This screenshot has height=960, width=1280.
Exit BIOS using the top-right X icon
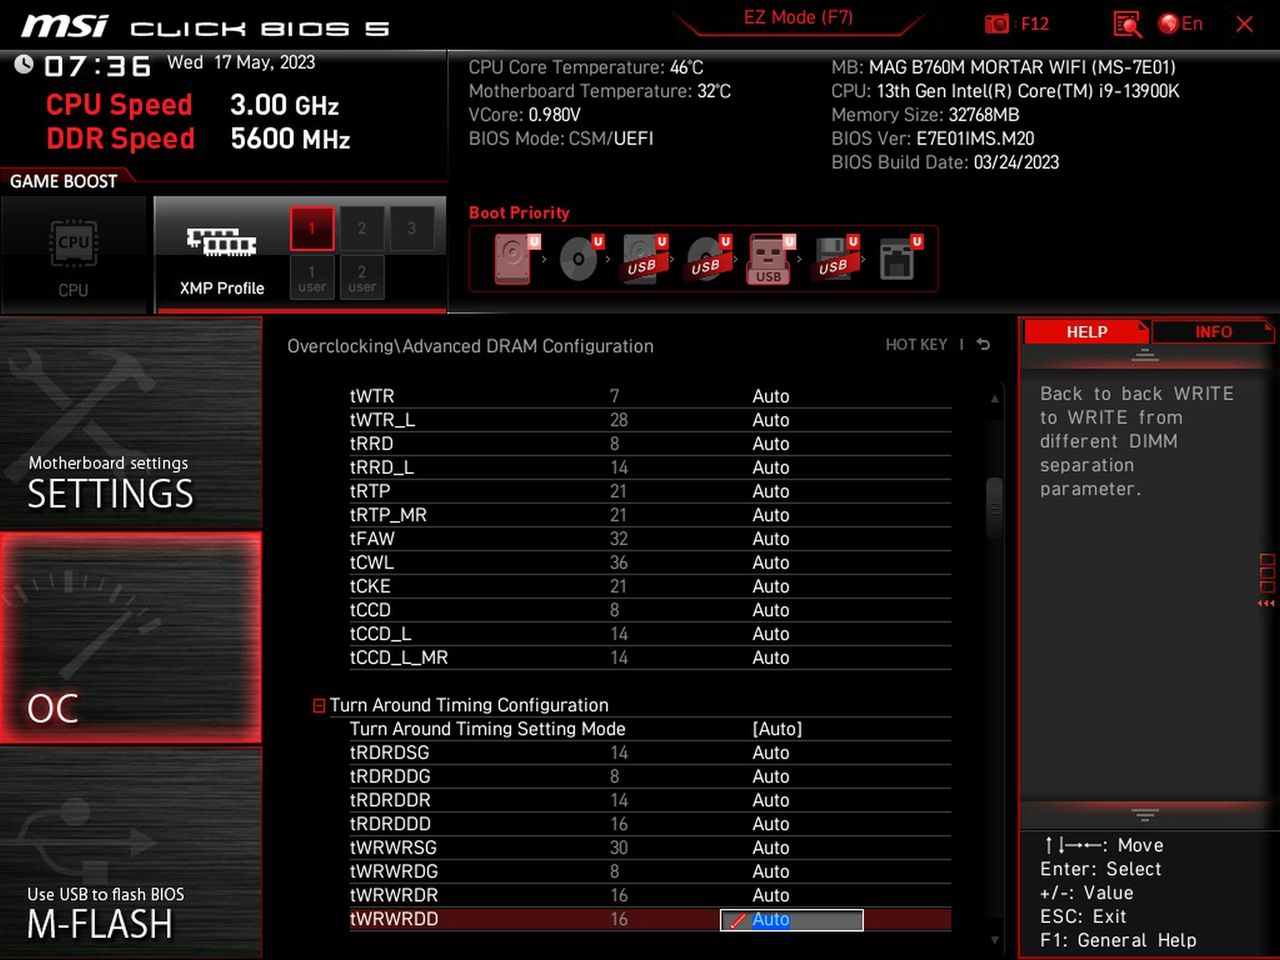tap(1244, 24)
